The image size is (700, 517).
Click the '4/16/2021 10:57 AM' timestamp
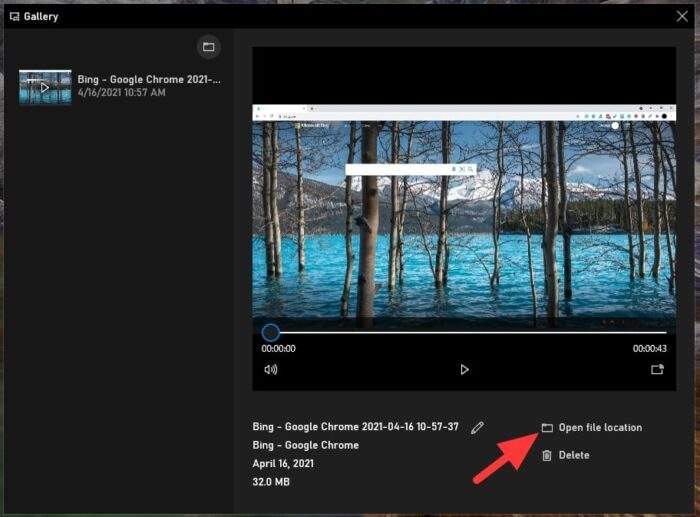pyautogui.click(x=121, y=92)
